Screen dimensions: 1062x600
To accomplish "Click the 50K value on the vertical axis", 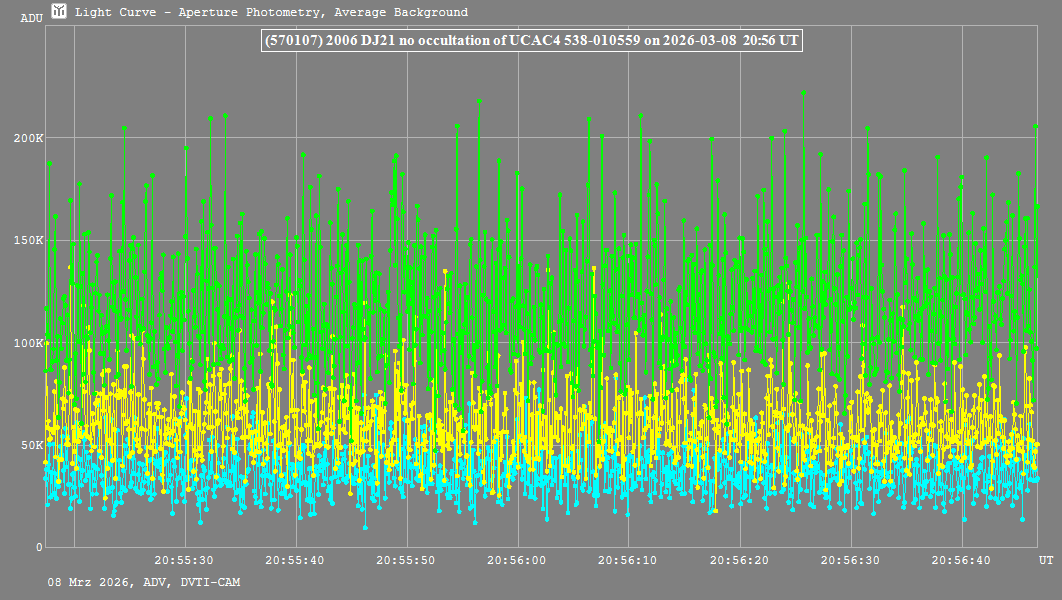I will [32, 445].
